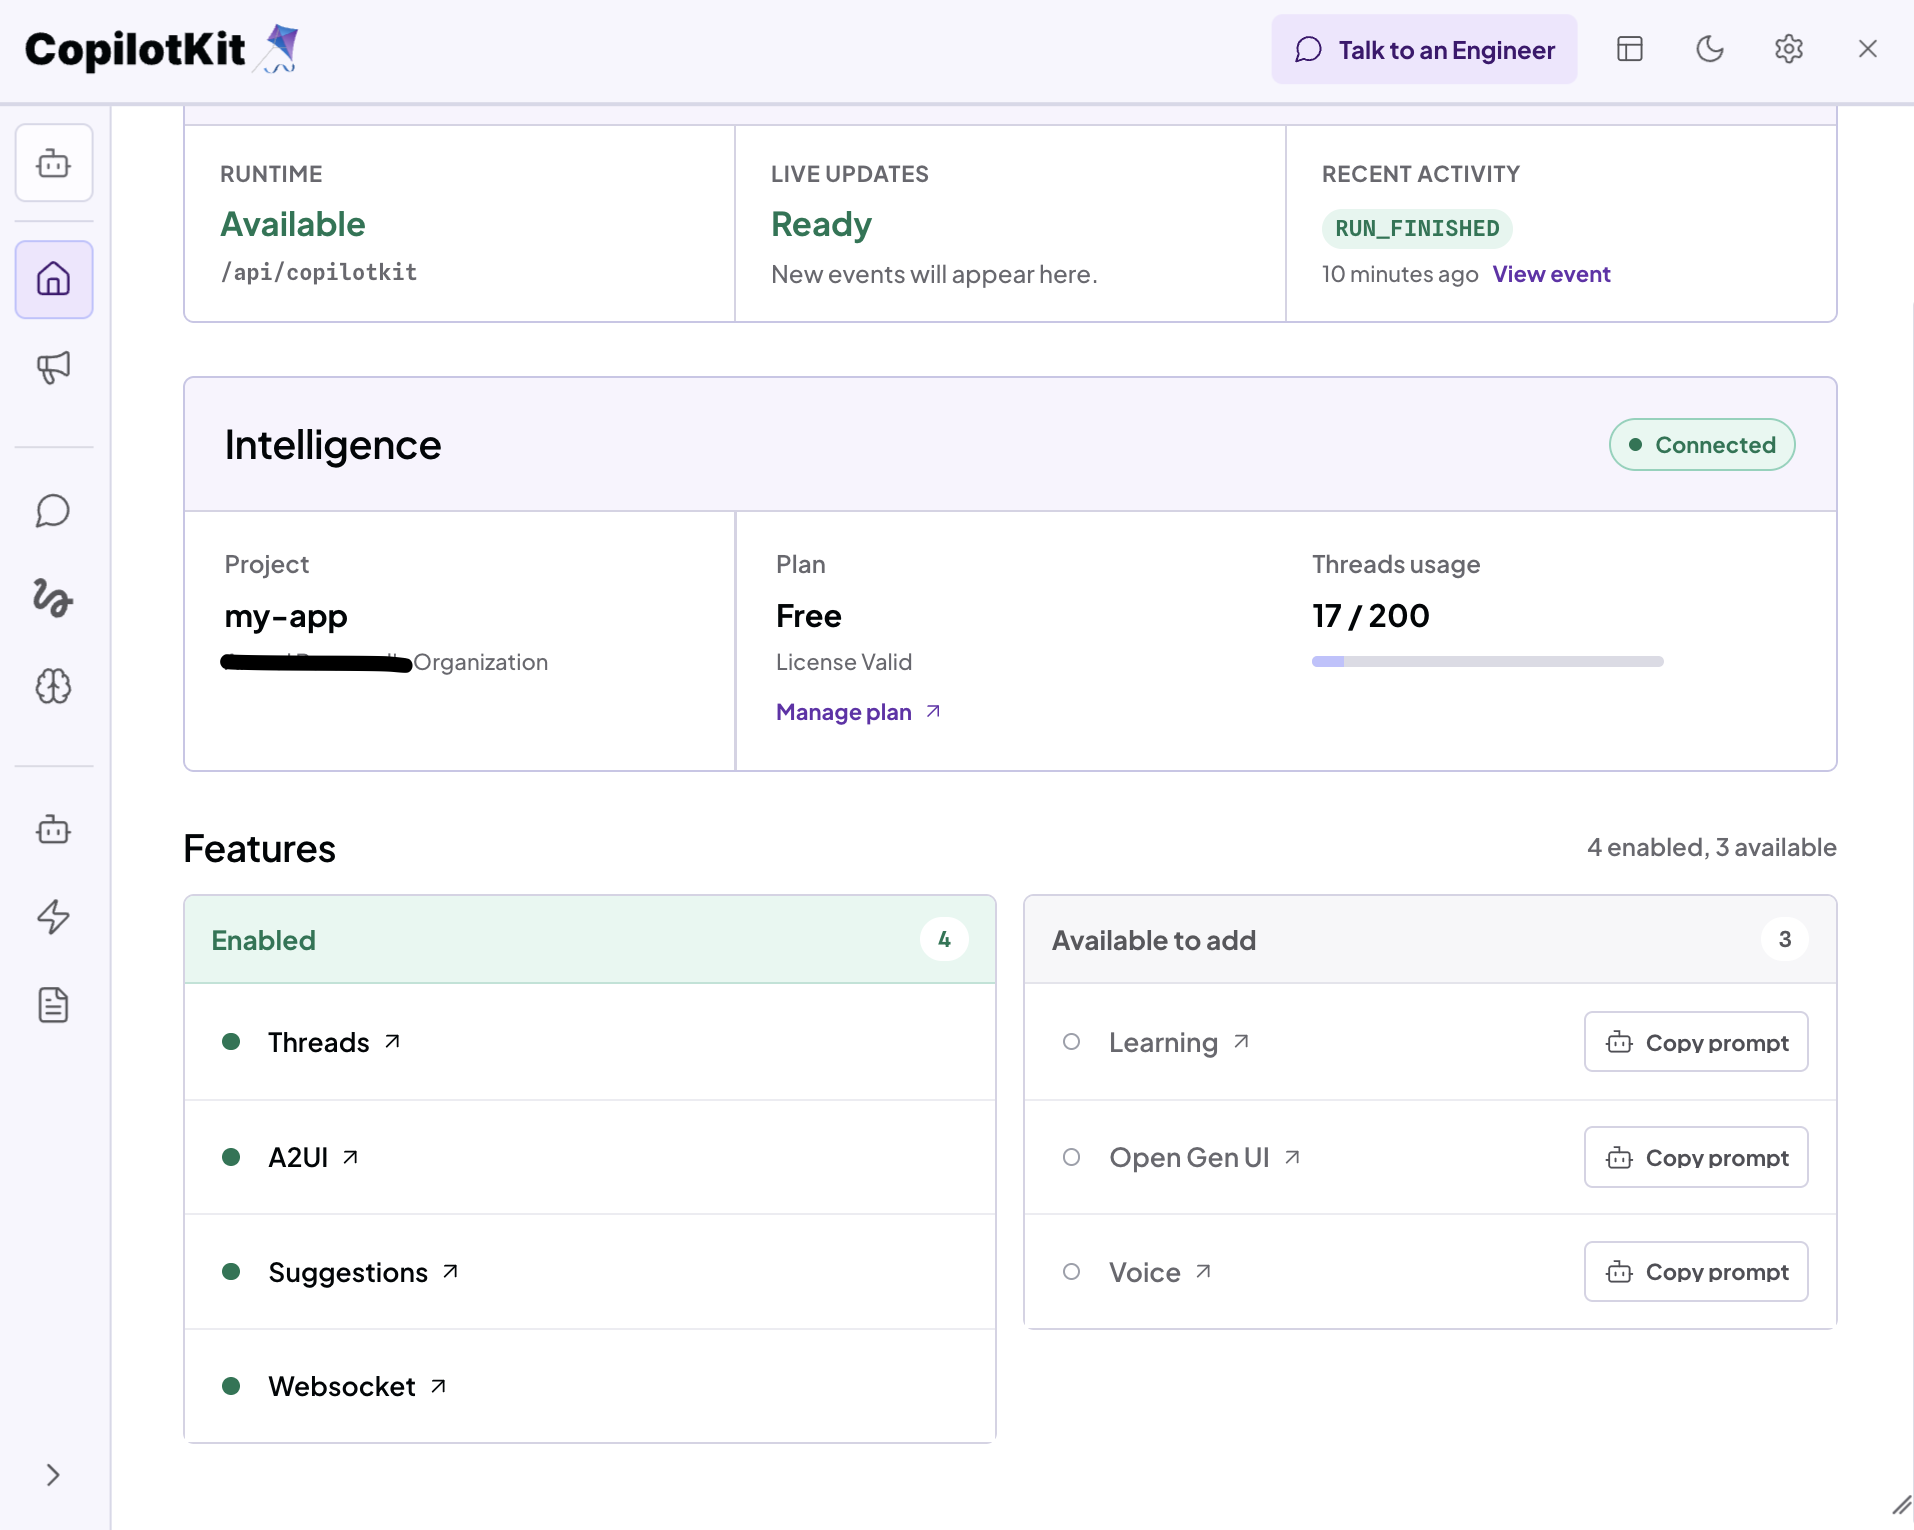Click the Available runtime status text
Screen dimensions: 1914x1530
point(293,224)
